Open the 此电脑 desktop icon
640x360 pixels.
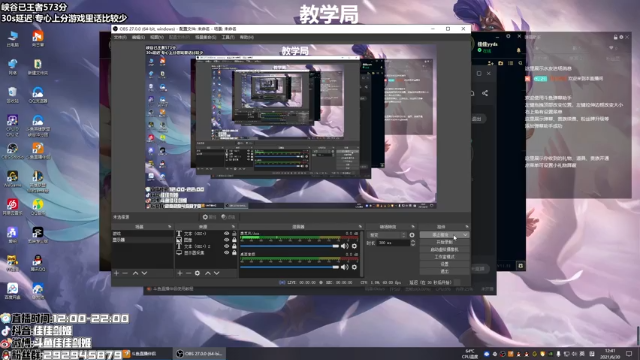[13, 39]
